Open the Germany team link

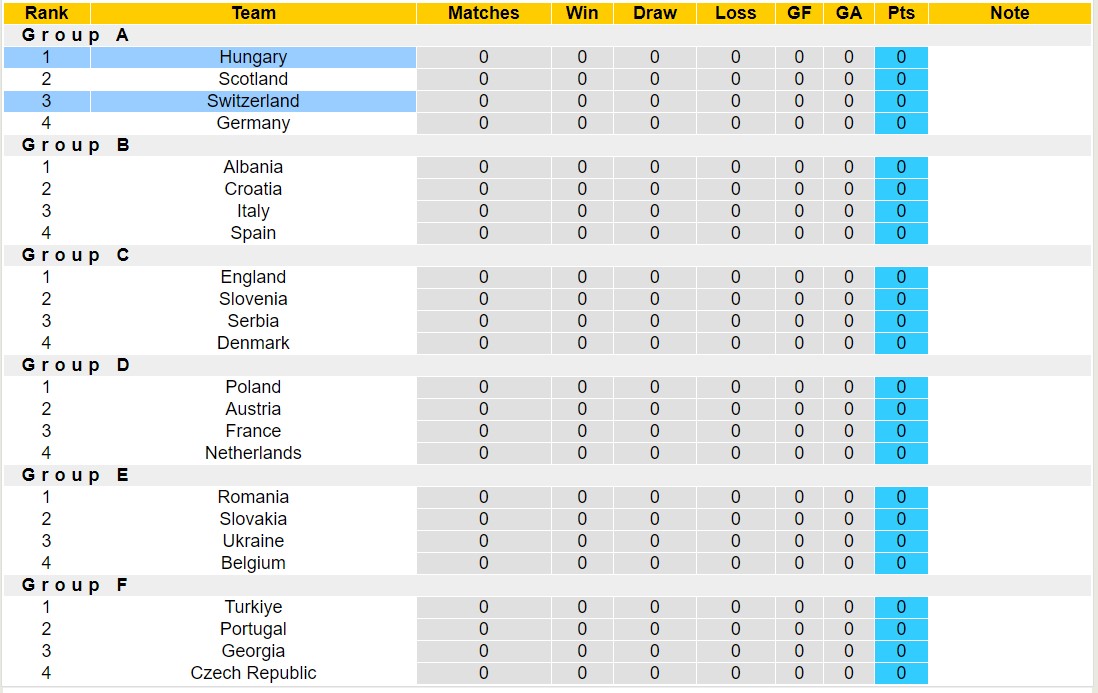(253, 123)
